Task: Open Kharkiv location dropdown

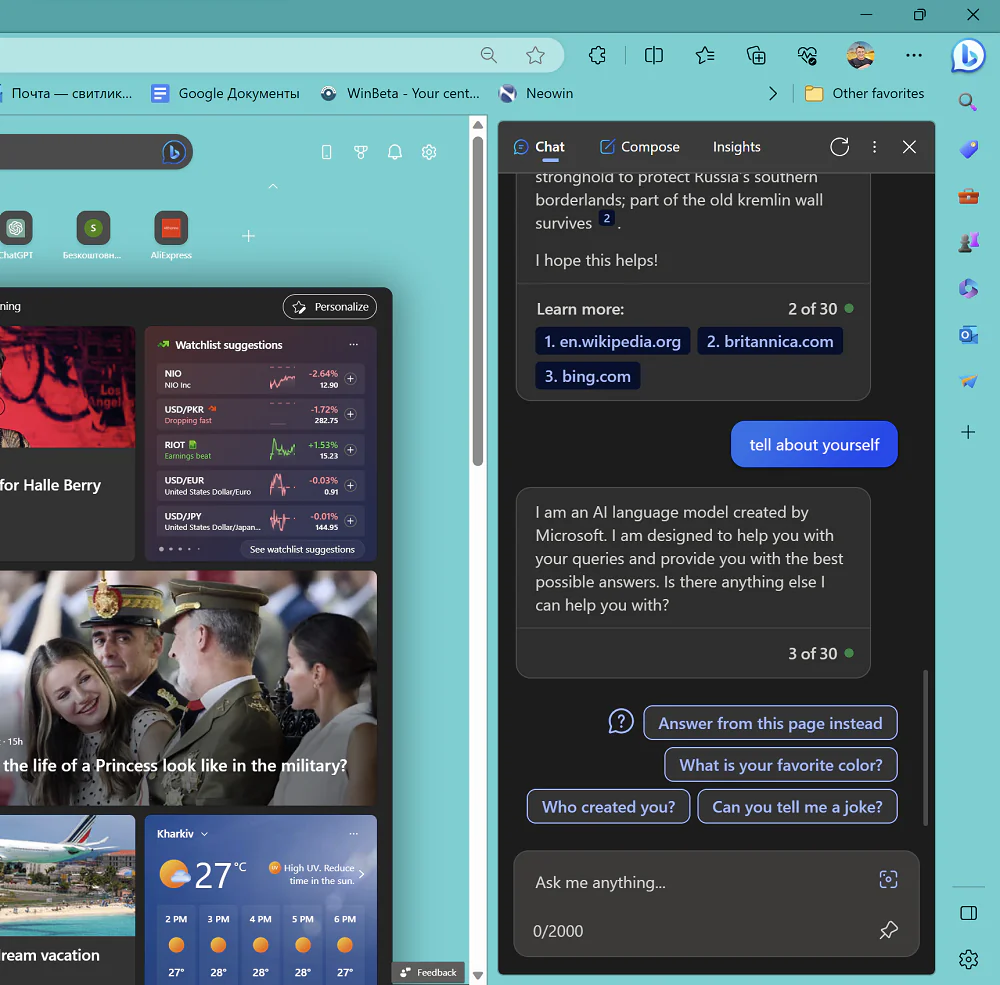Action: [x=182, y=834]
